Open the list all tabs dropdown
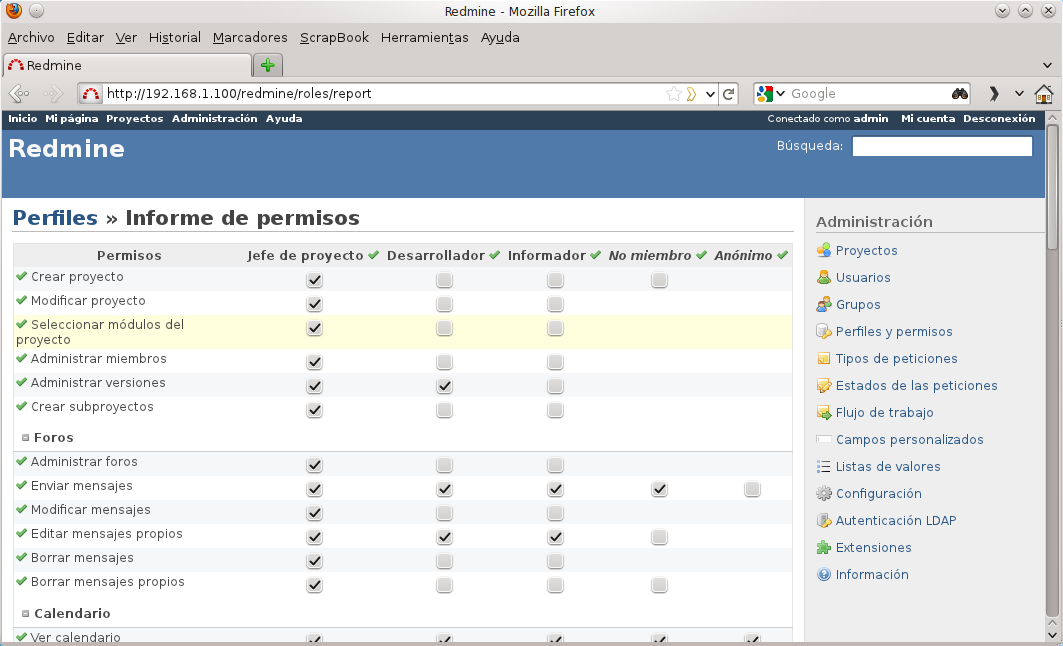Screen dimensions: 1063x646 (x=1047, y=66)
